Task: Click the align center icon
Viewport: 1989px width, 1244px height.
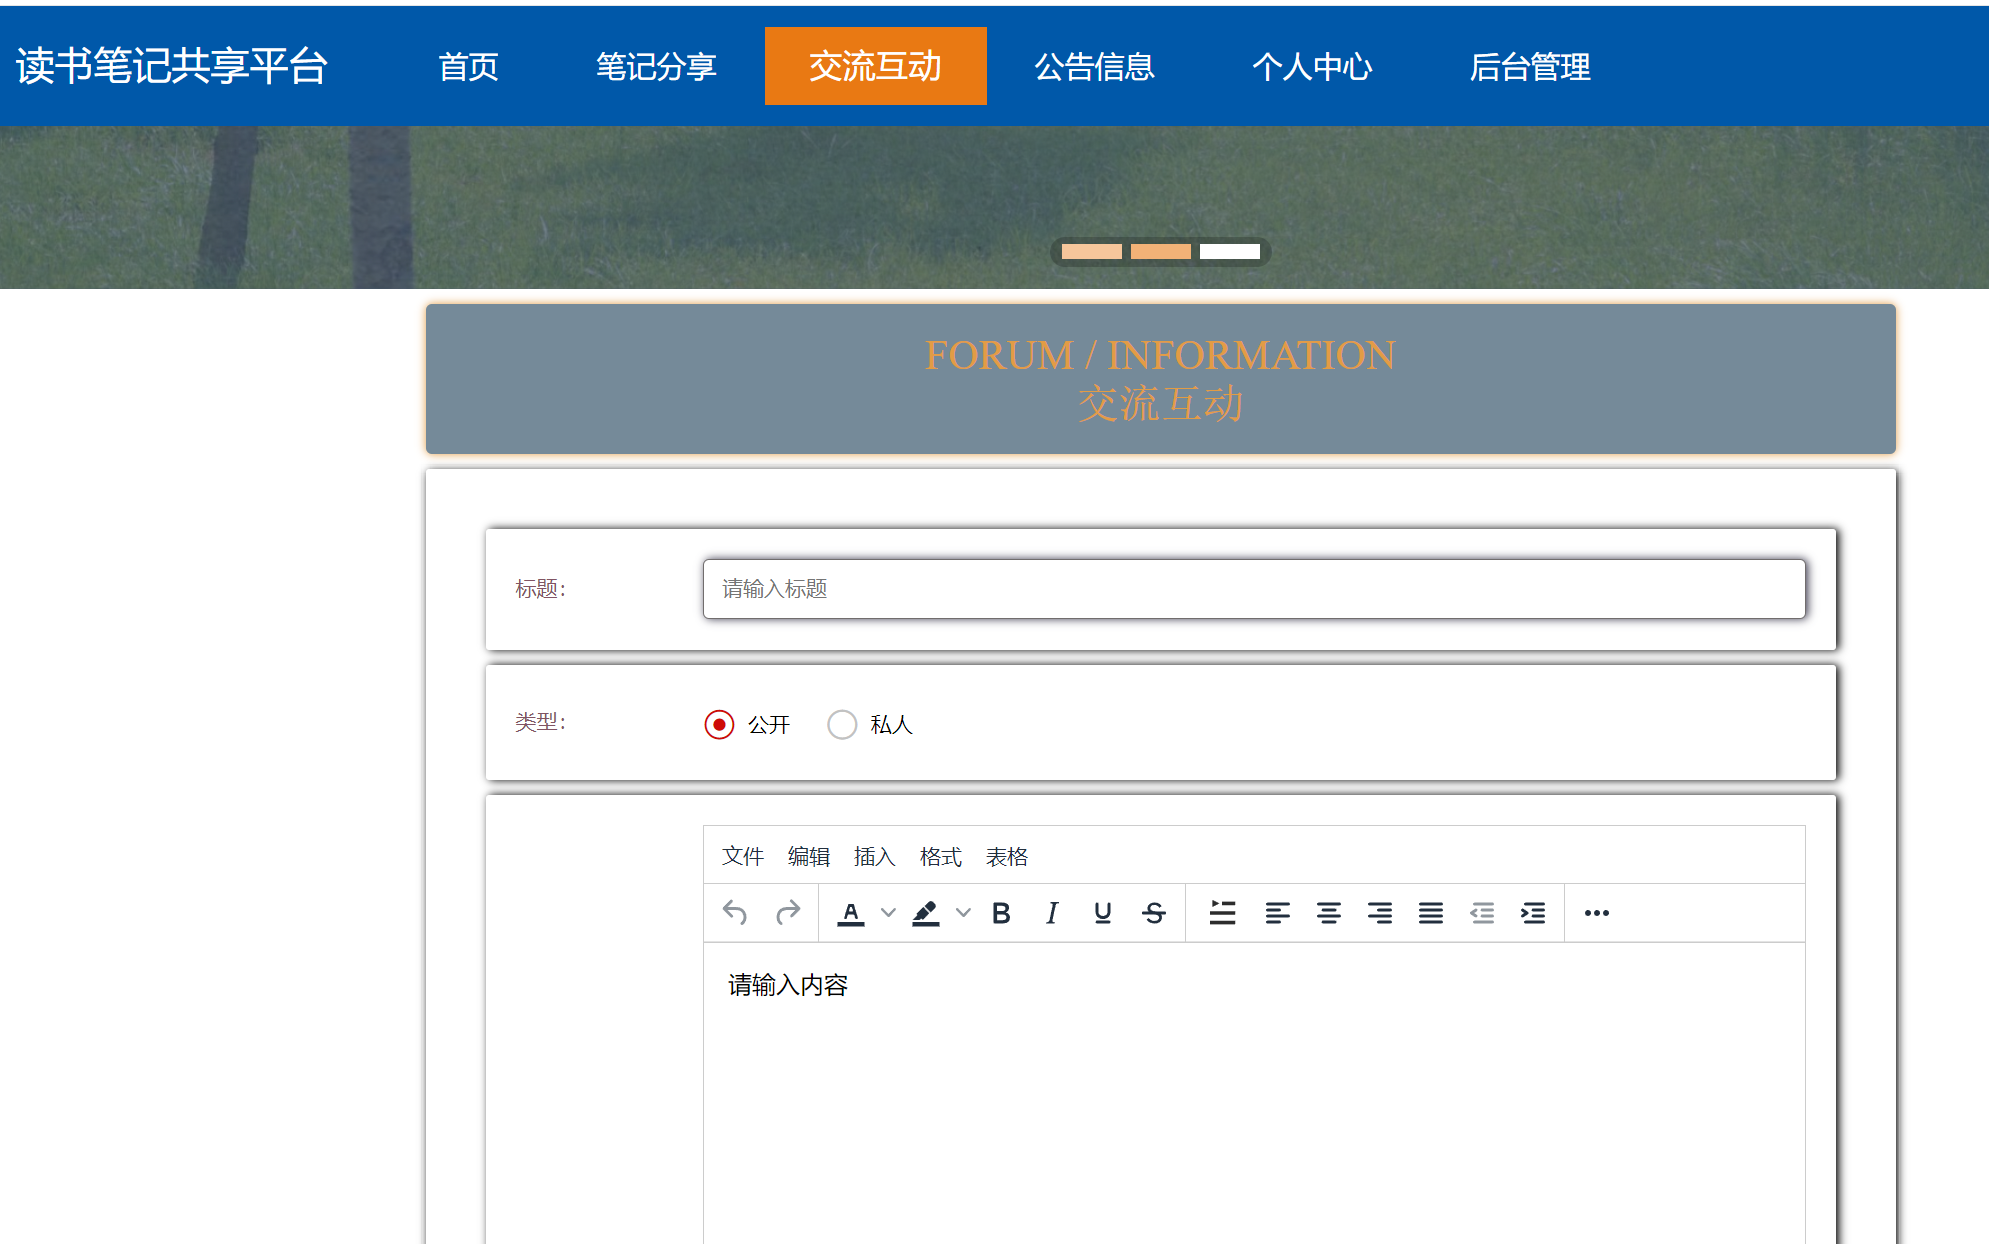Action: click(1329, 912)
